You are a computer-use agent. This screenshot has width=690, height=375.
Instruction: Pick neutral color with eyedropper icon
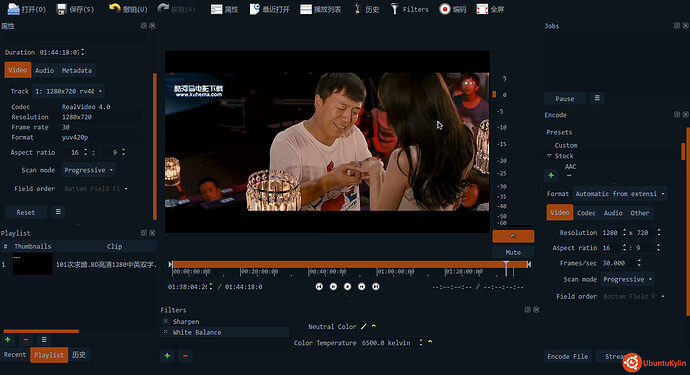point(363,327)
